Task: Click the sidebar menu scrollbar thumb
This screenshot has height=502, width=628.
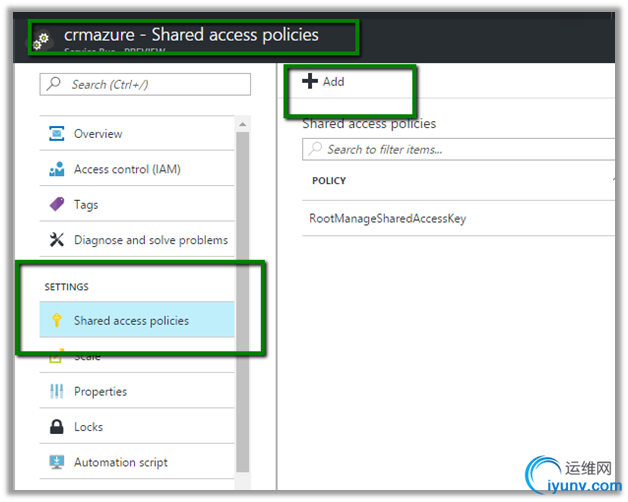Action: click(x=243, y=302)
